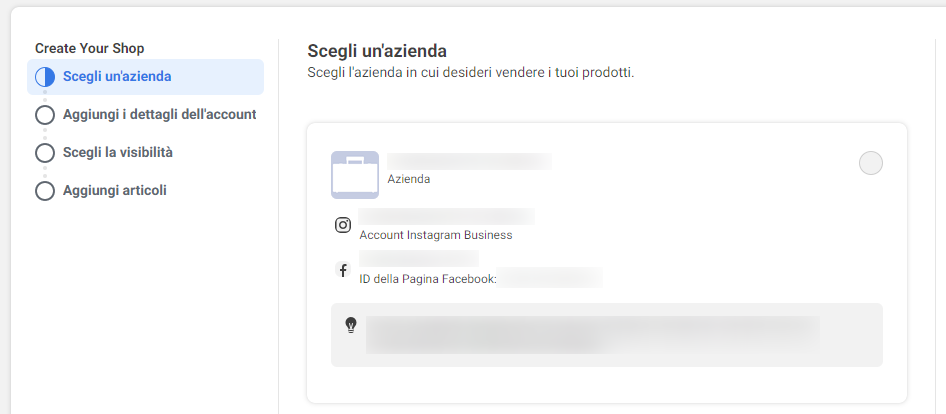This screenshot has height=414, width=946.
Task: Click the blurred business name on the card
Action: pos(469,161)
